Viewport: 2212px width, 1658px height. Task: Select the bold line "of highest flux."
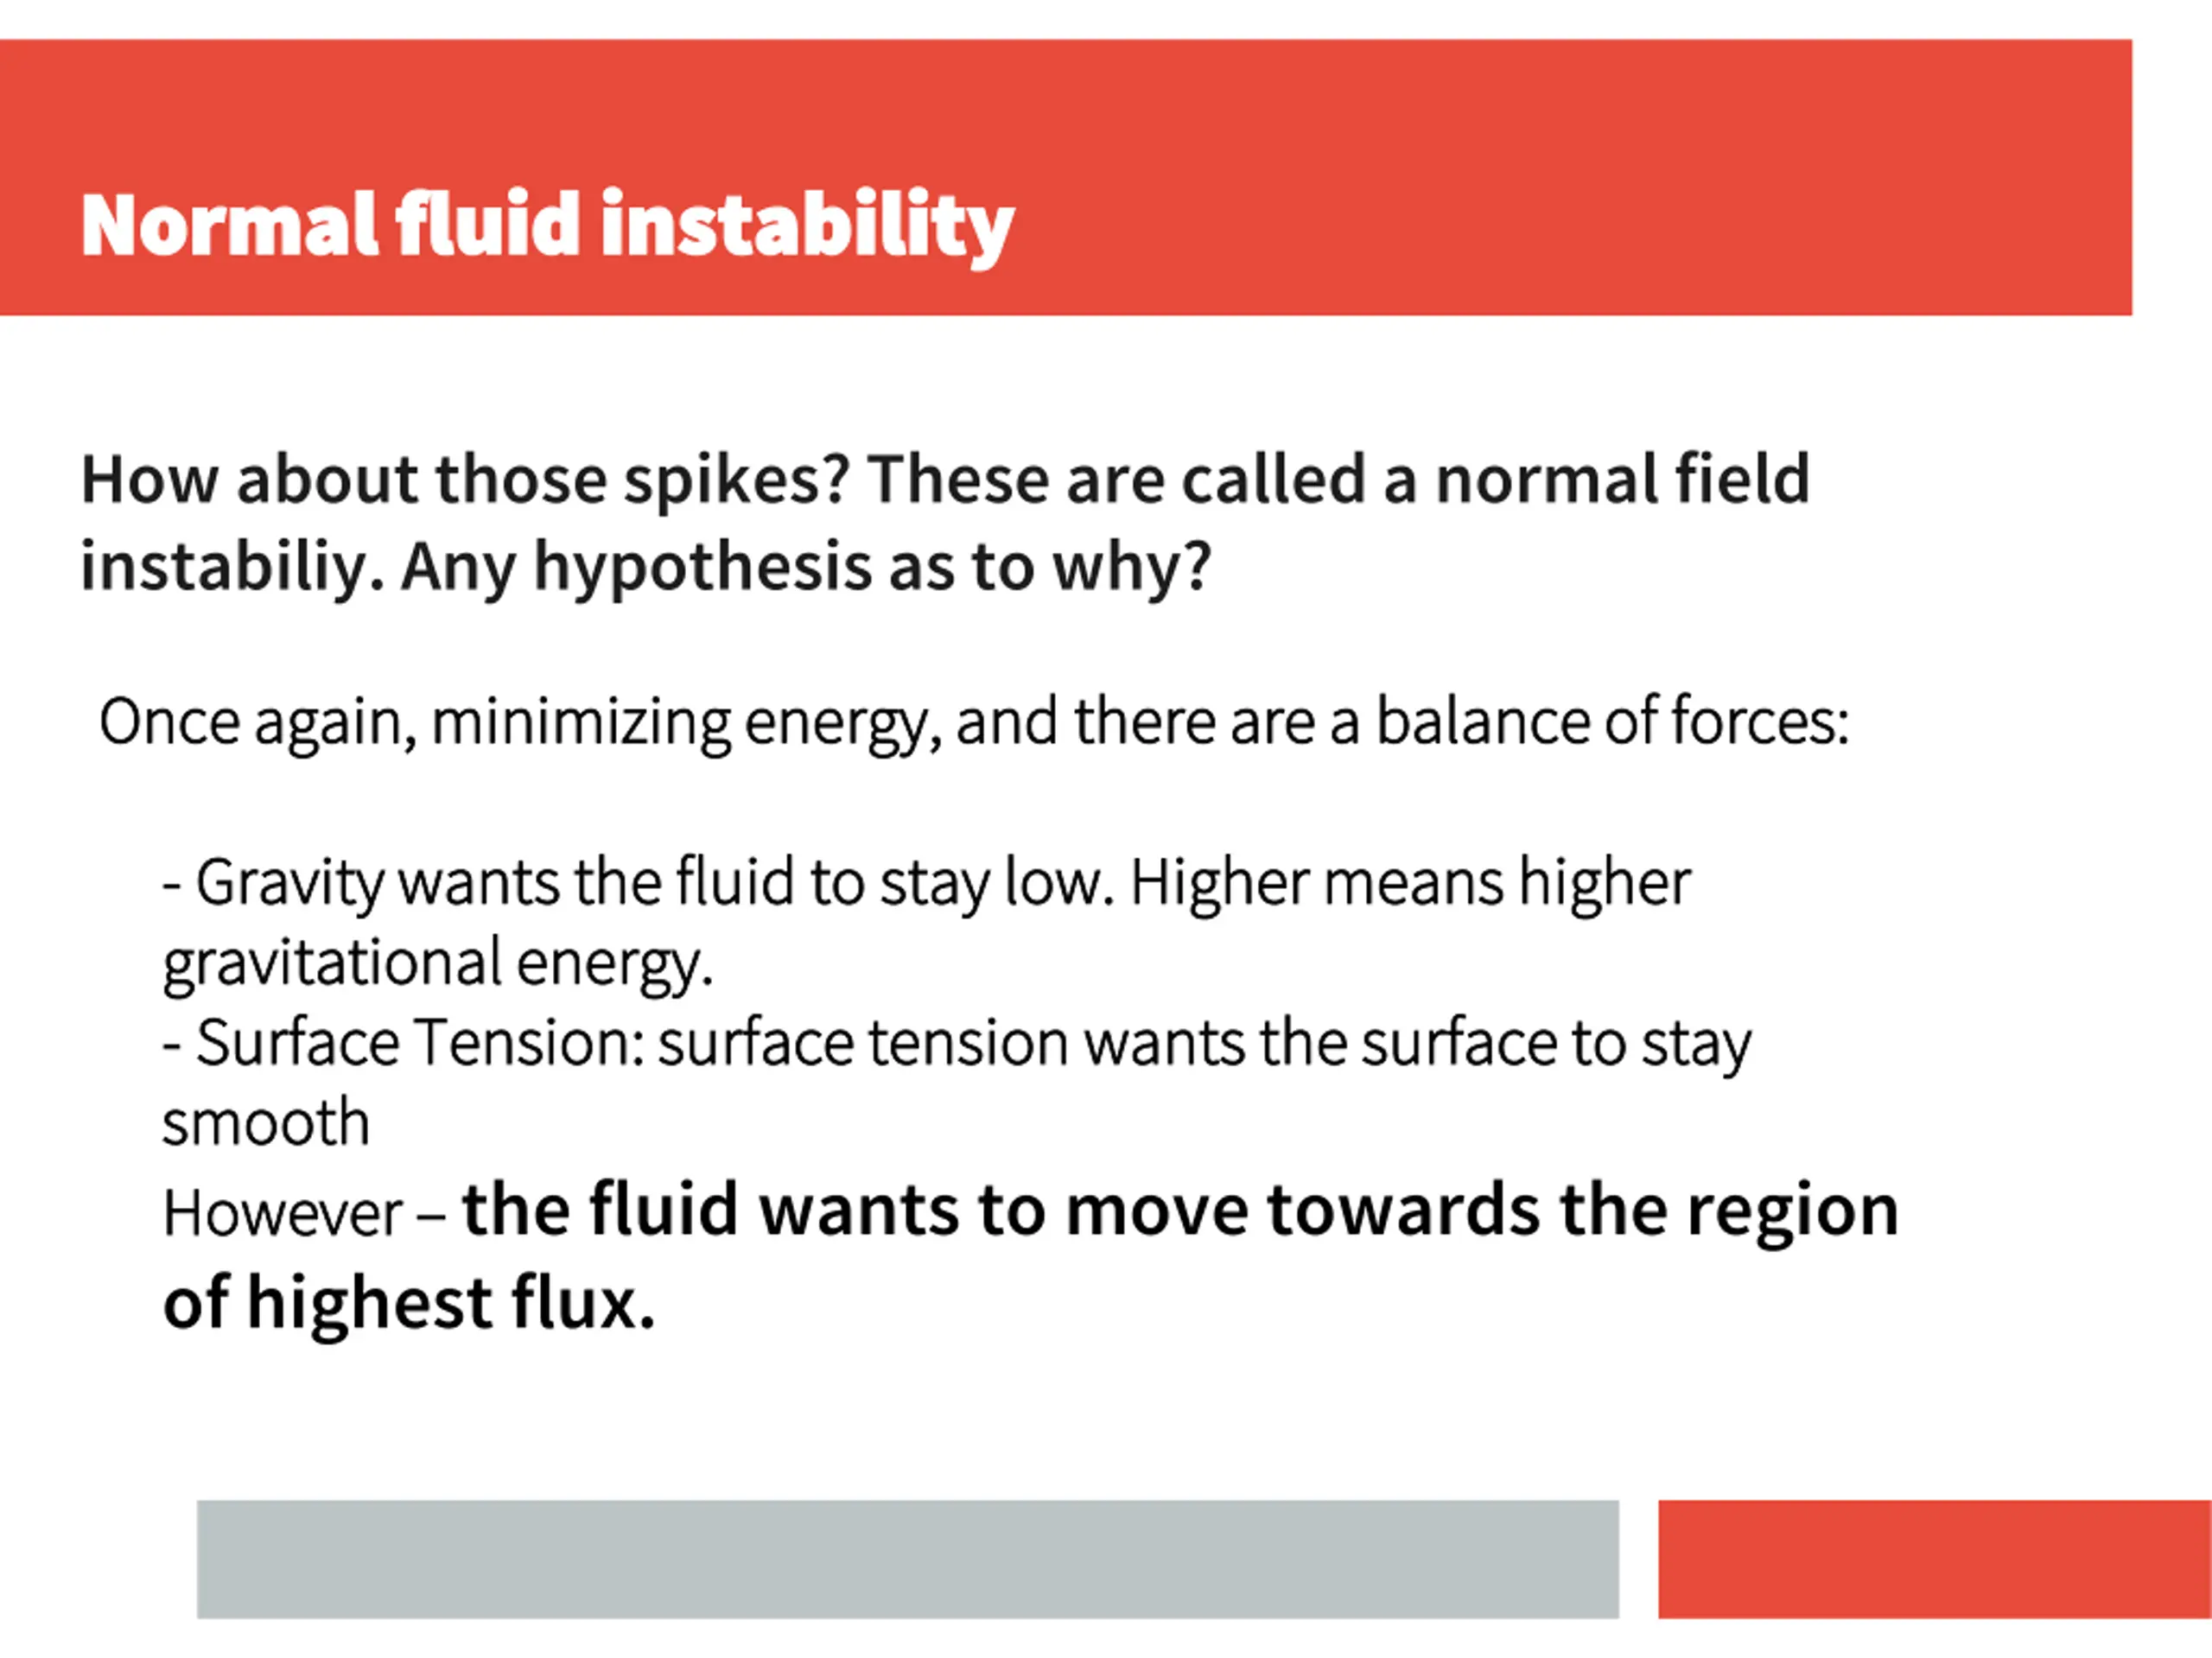[408, 1302]
